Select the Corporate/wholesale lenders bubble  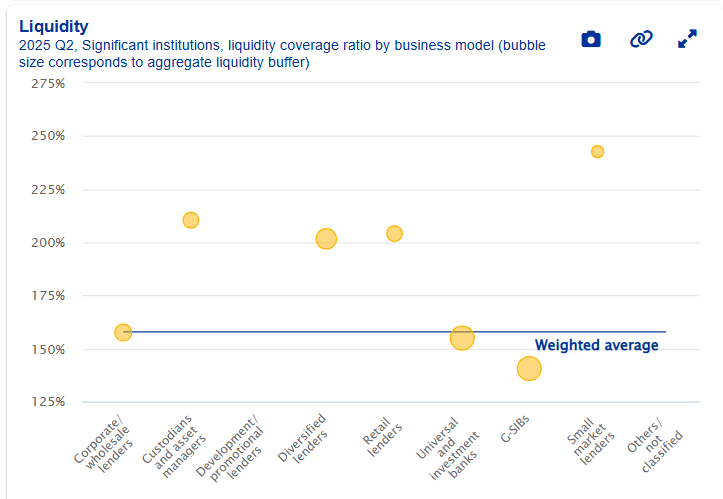tap(123, 332)
